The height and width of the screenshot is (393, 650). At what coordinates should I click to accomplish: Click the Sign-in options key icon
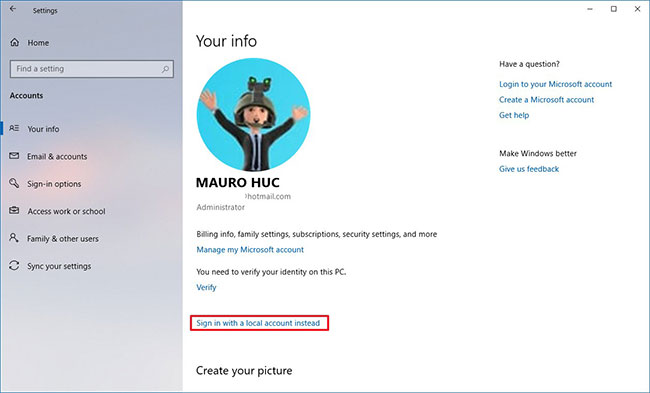point(14,183)
